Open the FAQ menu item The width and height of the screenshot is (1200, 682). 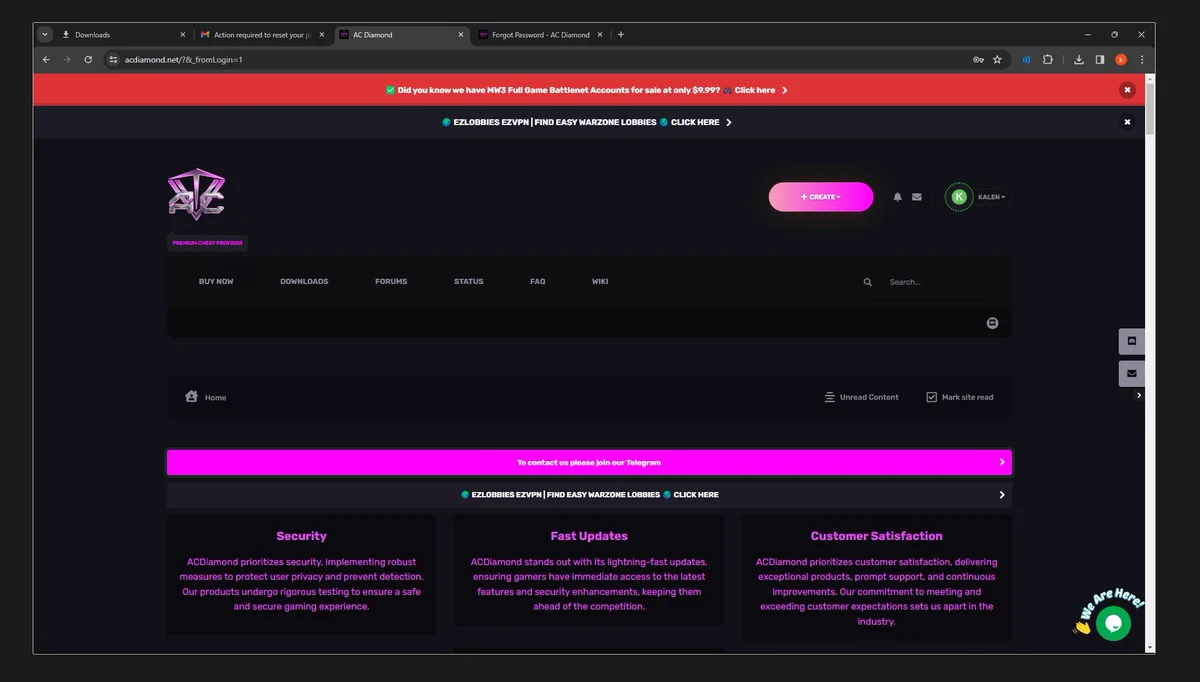pos(538,282)
